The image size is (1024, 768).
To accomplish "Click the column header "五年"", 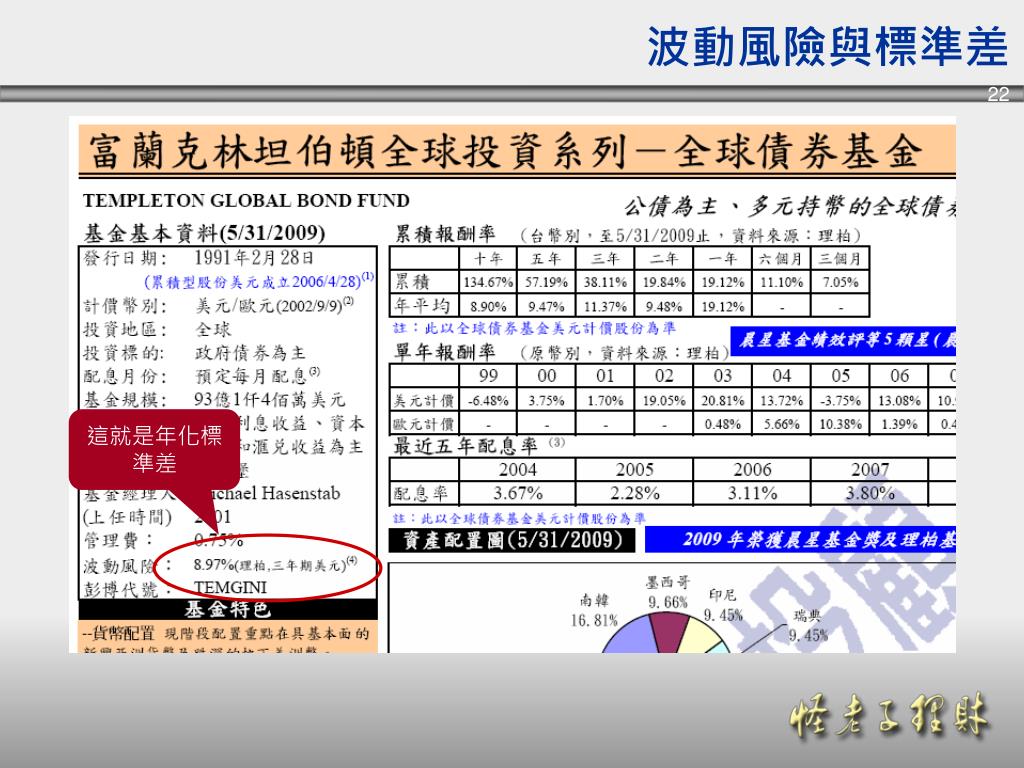I will [546, 259].
